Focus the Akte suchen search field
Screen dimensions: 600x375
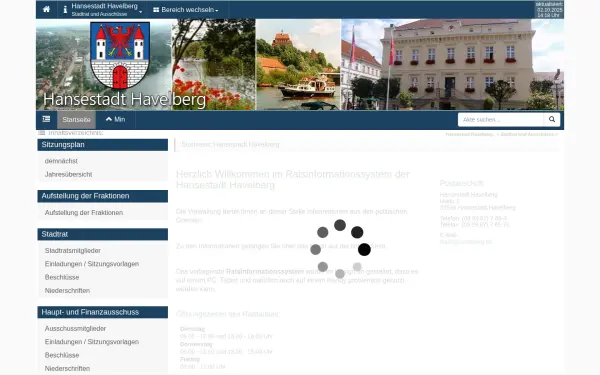point(501,120)
